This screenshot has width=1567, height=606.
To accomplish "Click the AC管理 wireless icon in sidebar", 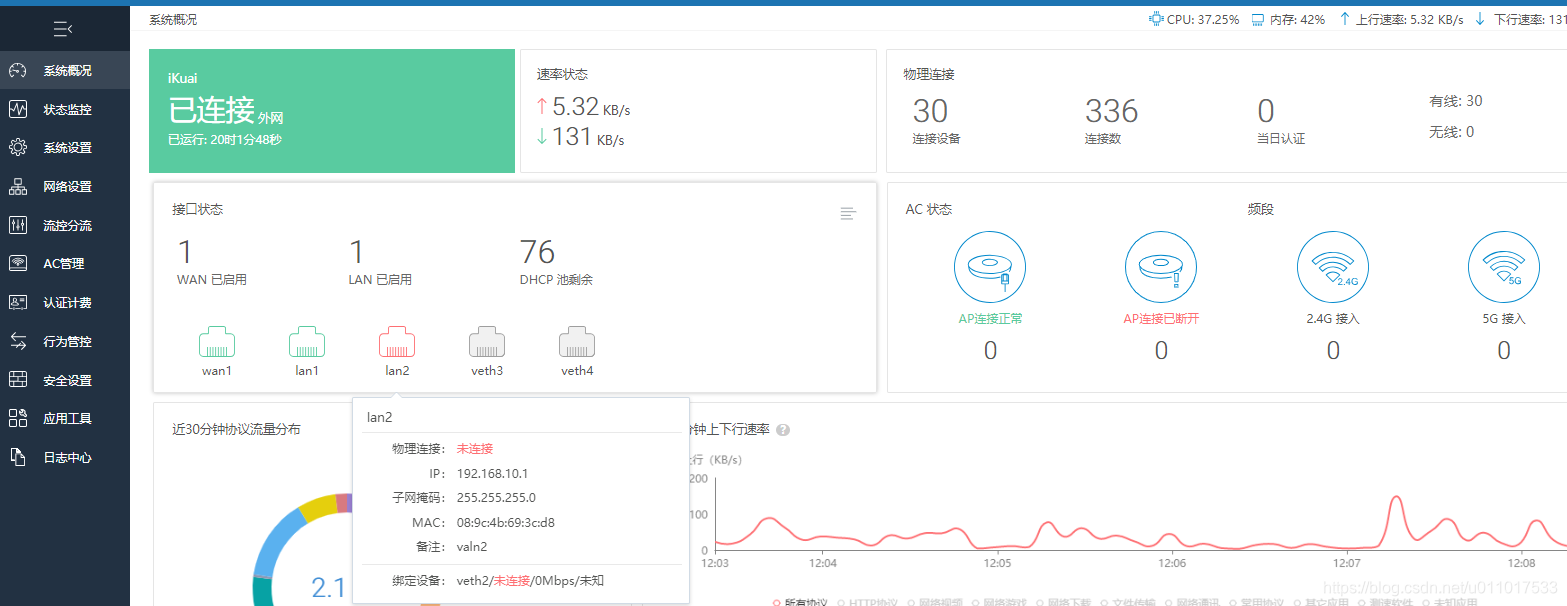I will tap(17, 264).
